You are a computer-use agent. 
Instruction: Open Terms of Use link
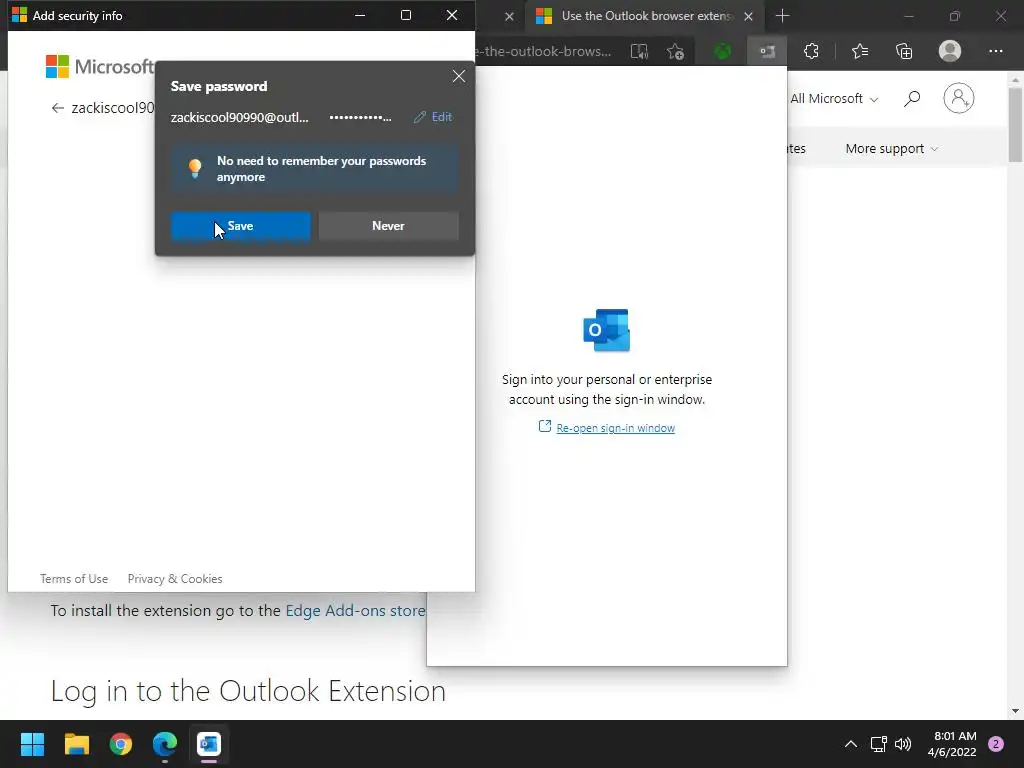click(x=74, y=579)
